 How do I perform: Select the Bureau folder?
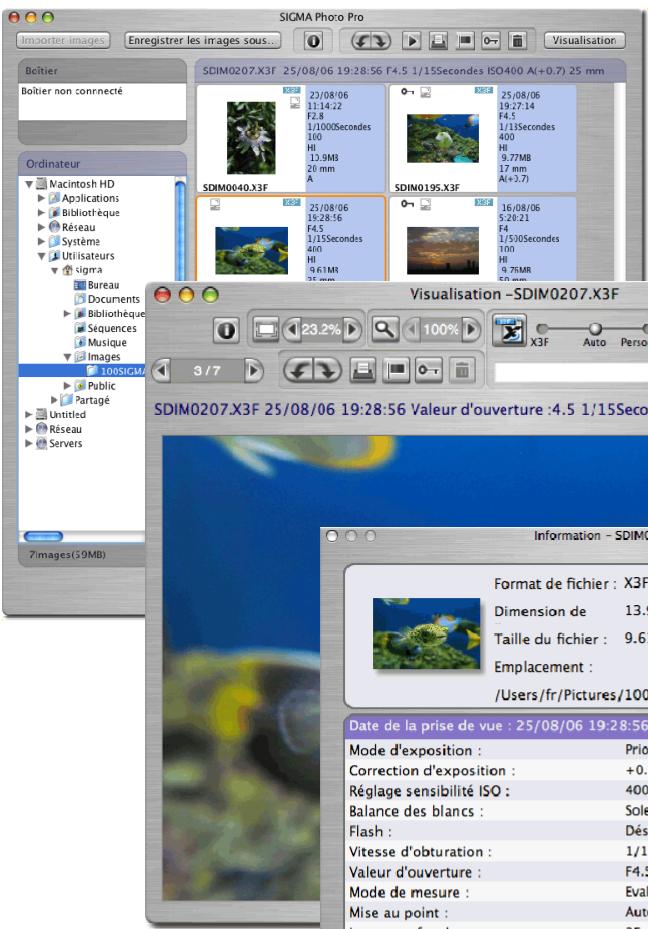pyautogui.click(x=97, y=285)
